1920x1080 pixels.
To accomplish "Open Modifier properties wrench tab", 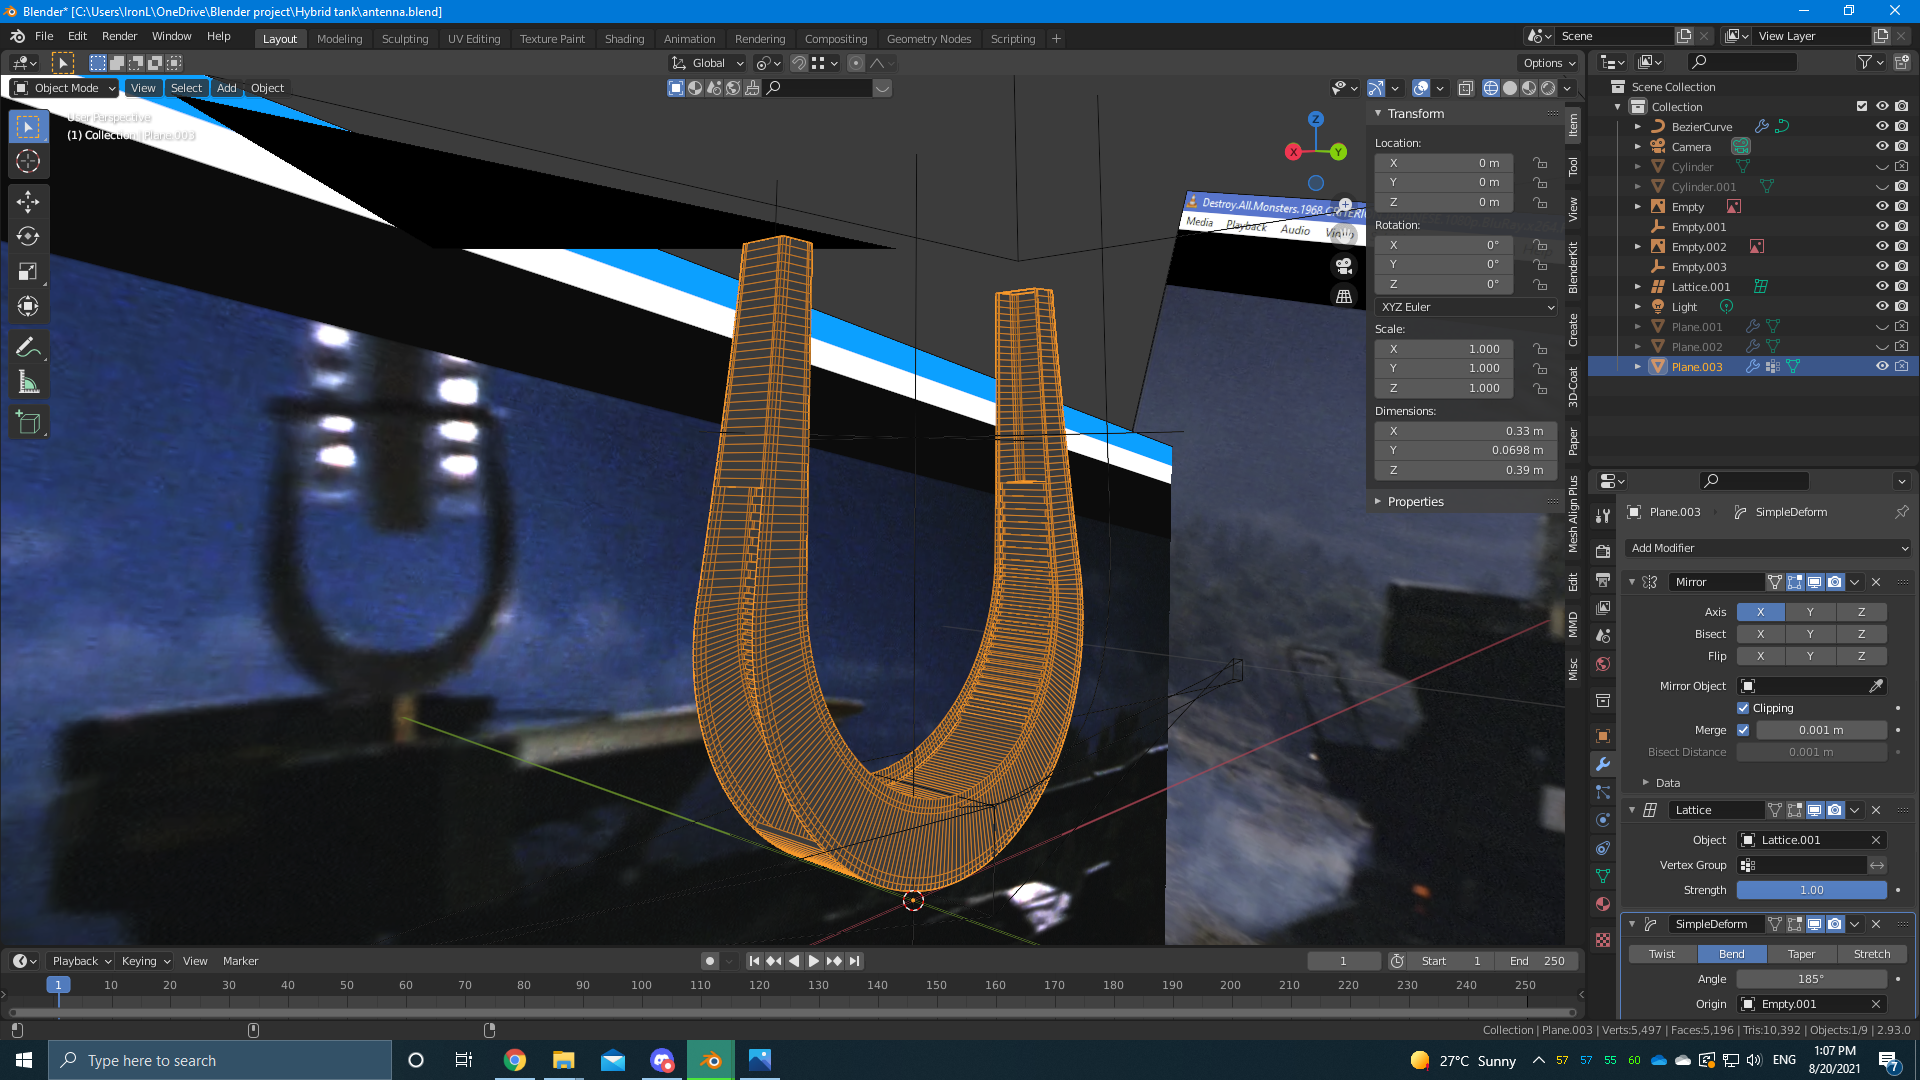I will click(x=1603, y=764).
